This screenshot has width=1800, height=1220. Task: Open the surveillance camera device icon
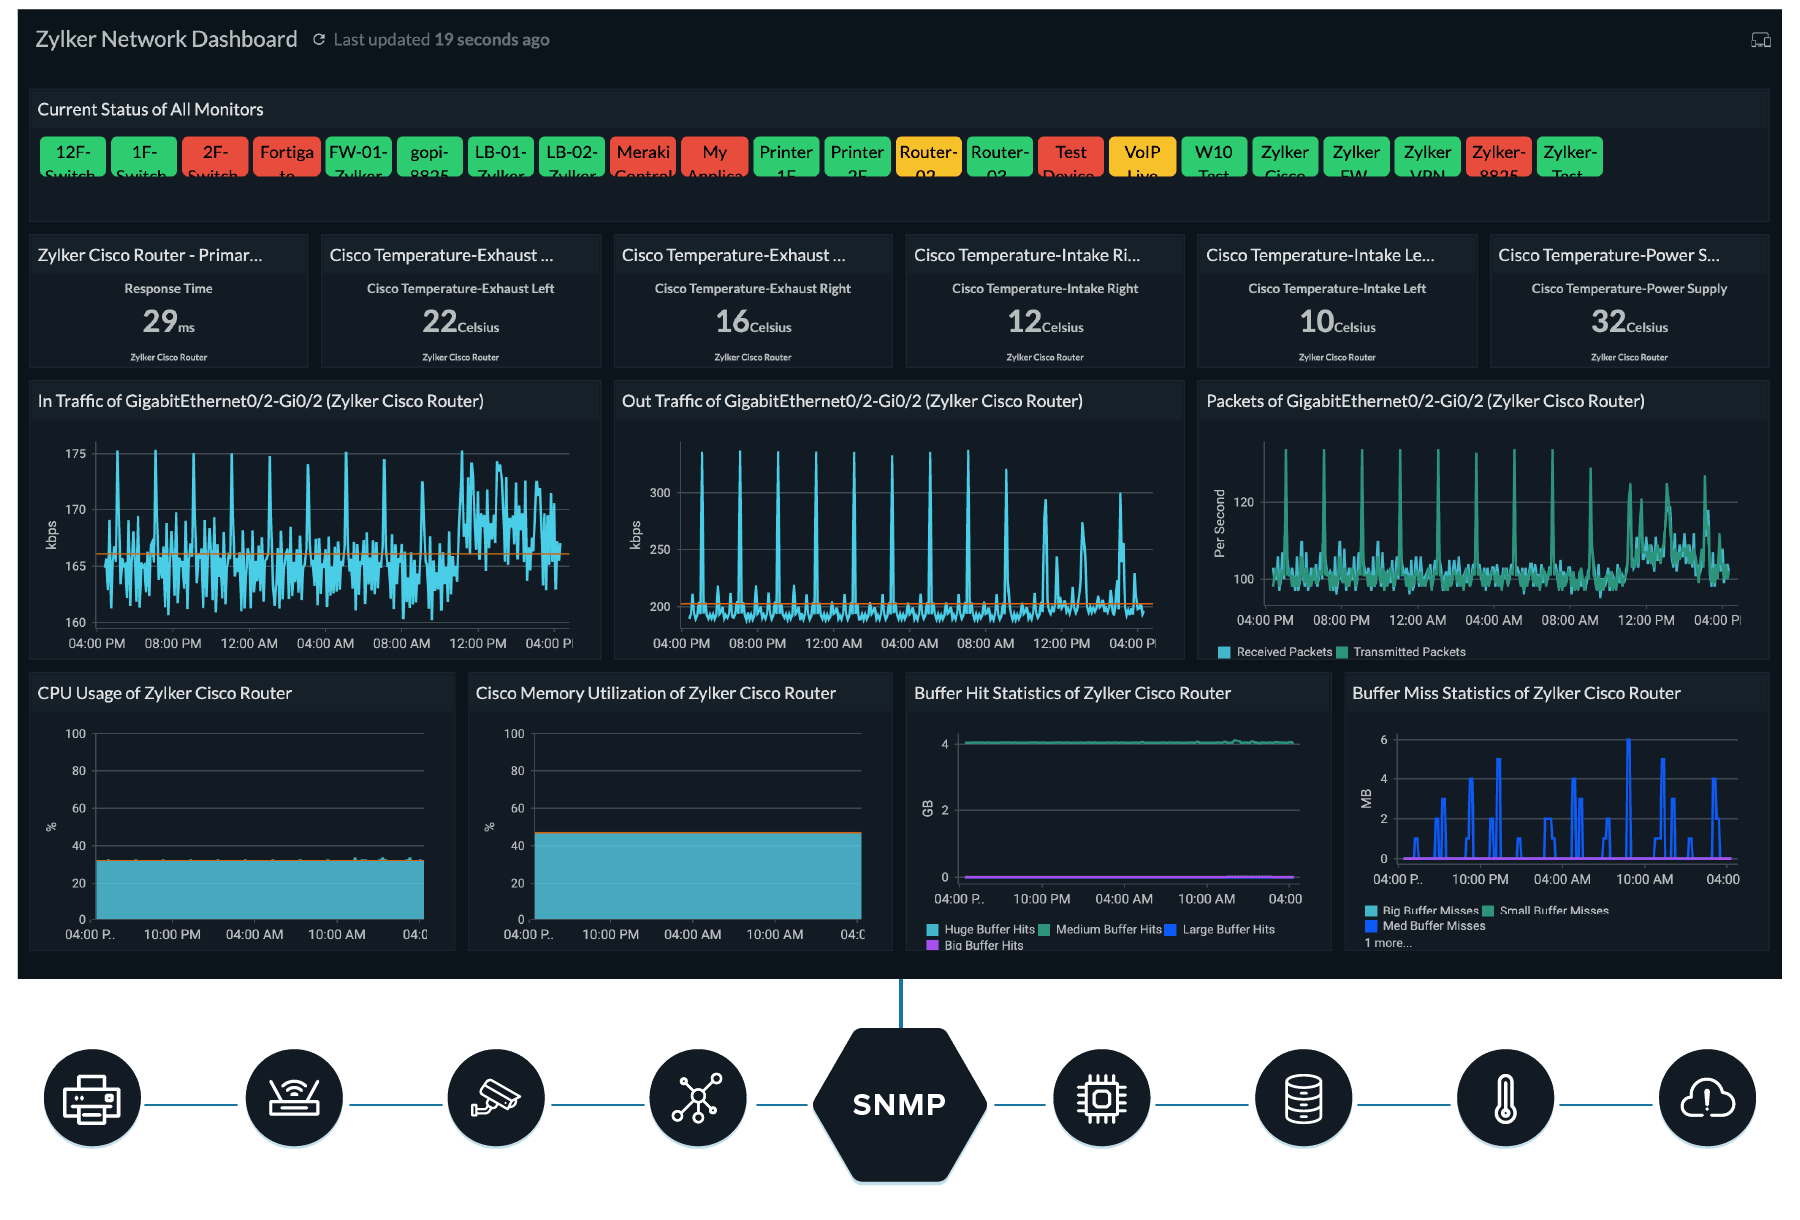pos(496,1097)
